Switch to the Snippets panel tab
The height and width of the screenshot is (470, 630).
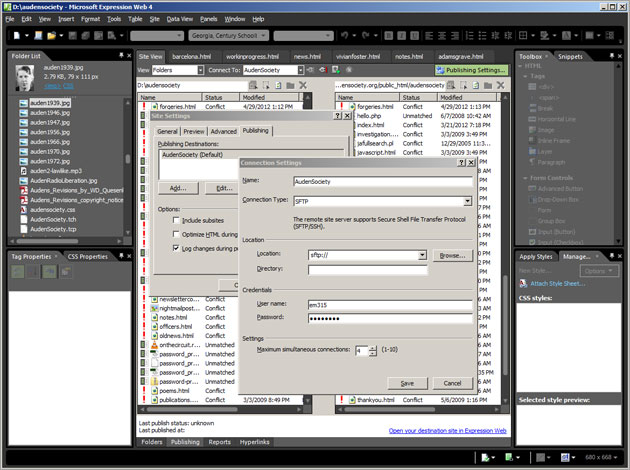pyautogui.click(x=570, y=57)
